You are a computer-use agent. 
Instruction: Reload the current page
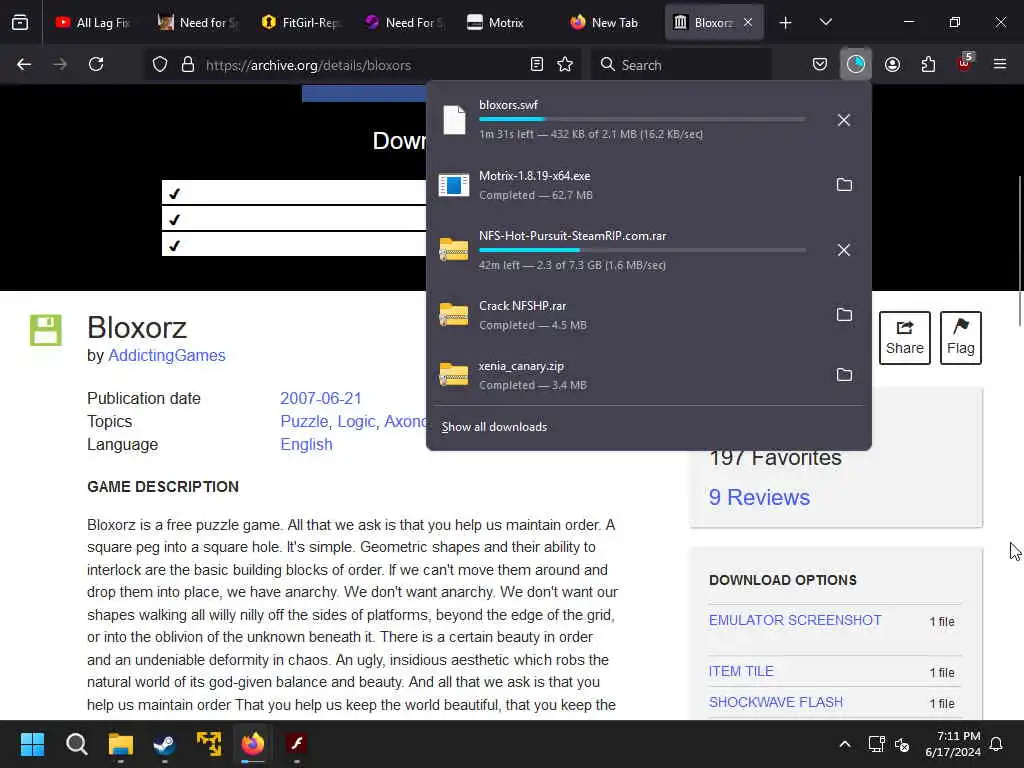(x=96, y=65)
